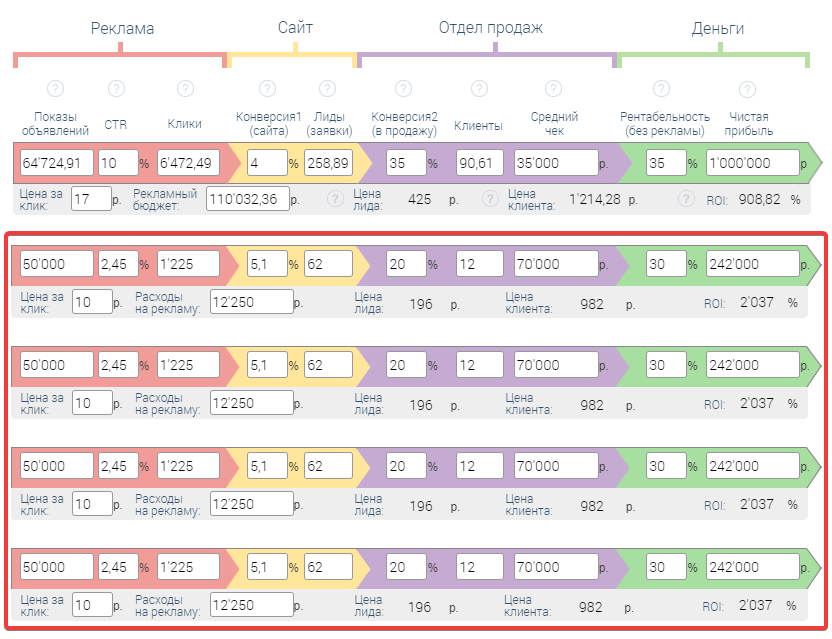Click Рекламный бюджет field 110'032,36

click(247, 199)
